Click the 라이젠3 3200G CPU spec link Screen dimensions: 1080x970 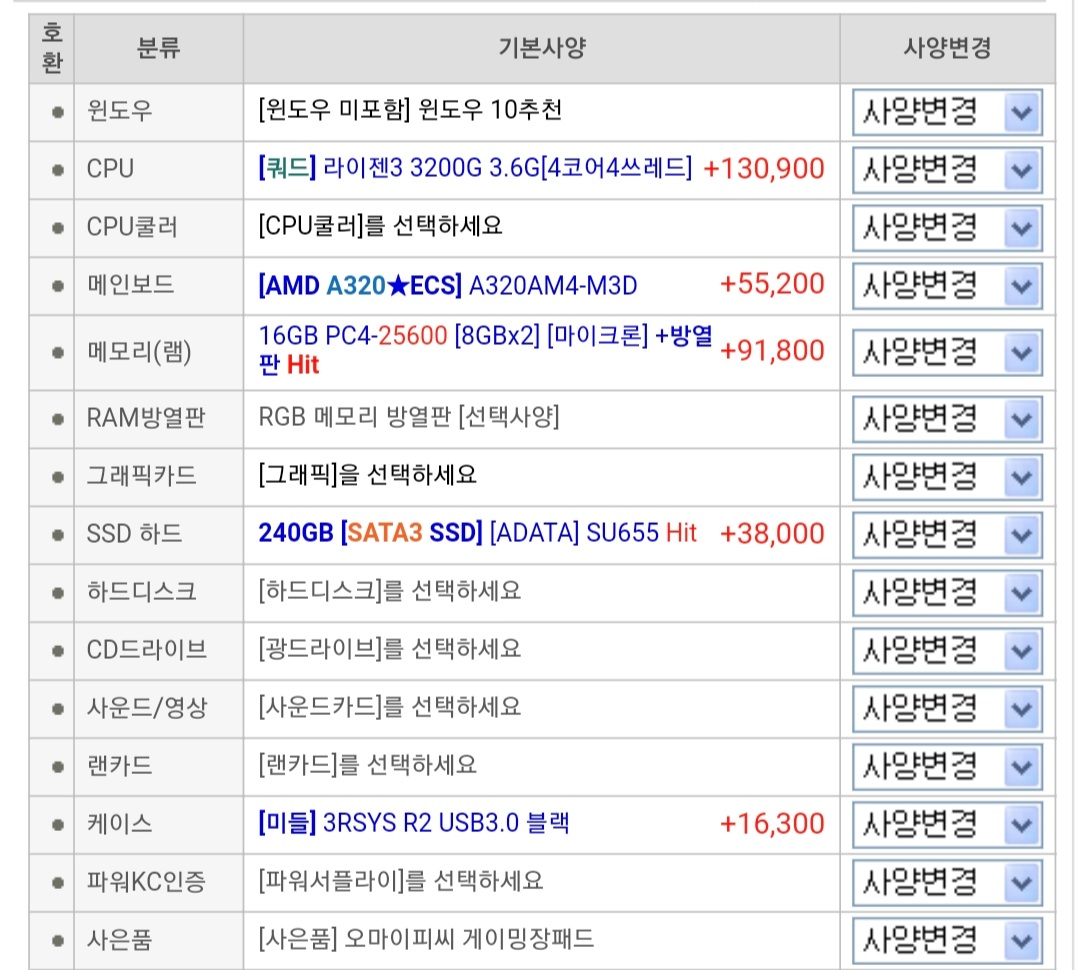(x=475, y=168)
